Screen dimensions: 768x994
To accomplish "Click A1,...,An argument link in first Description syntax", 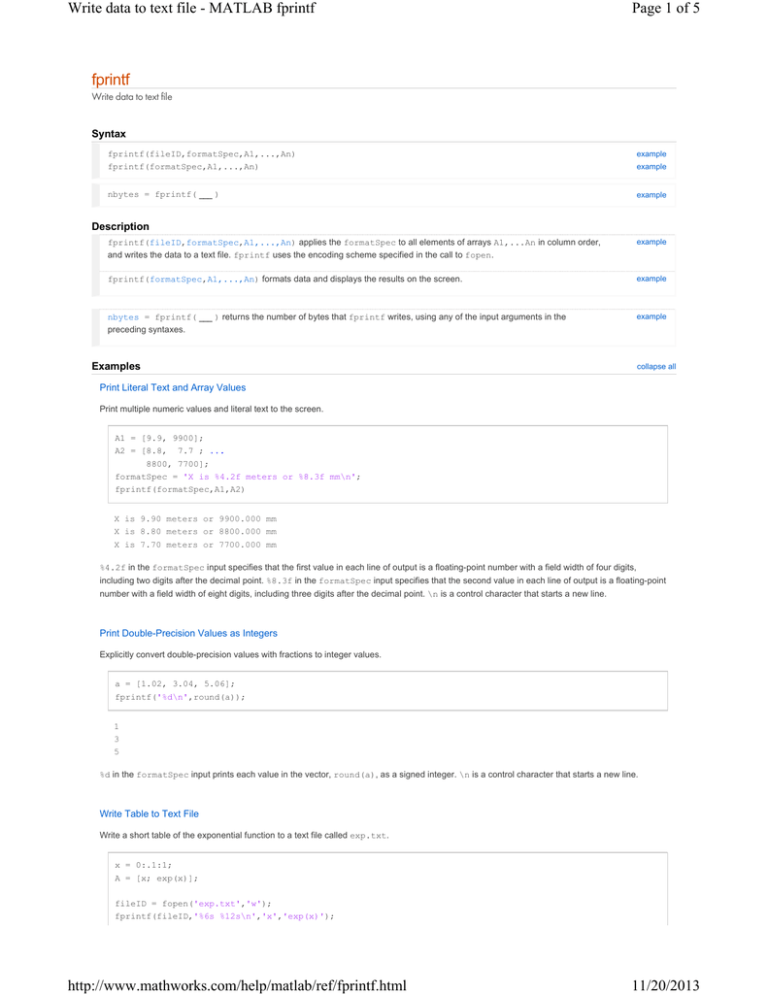I will [x=268, y=242].
